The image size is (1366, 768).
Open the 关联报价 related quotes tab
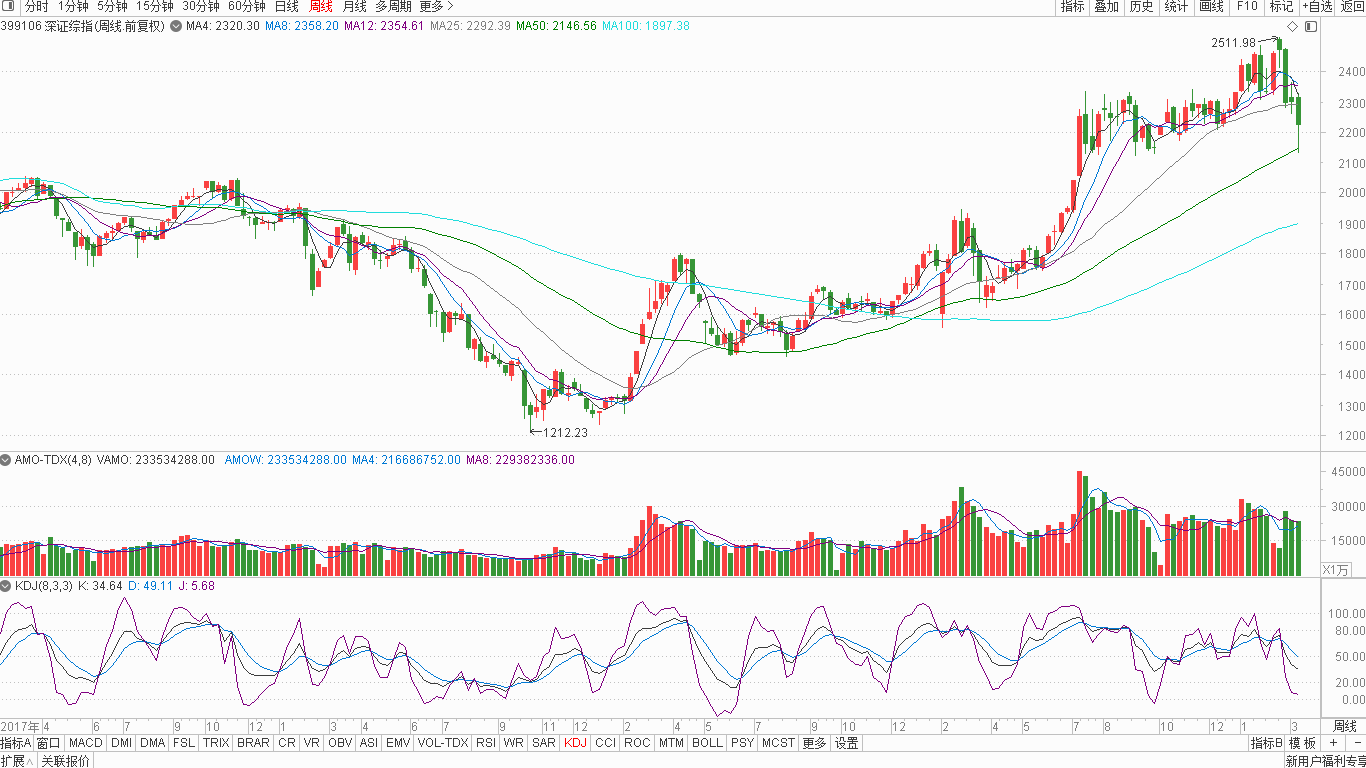65,761
